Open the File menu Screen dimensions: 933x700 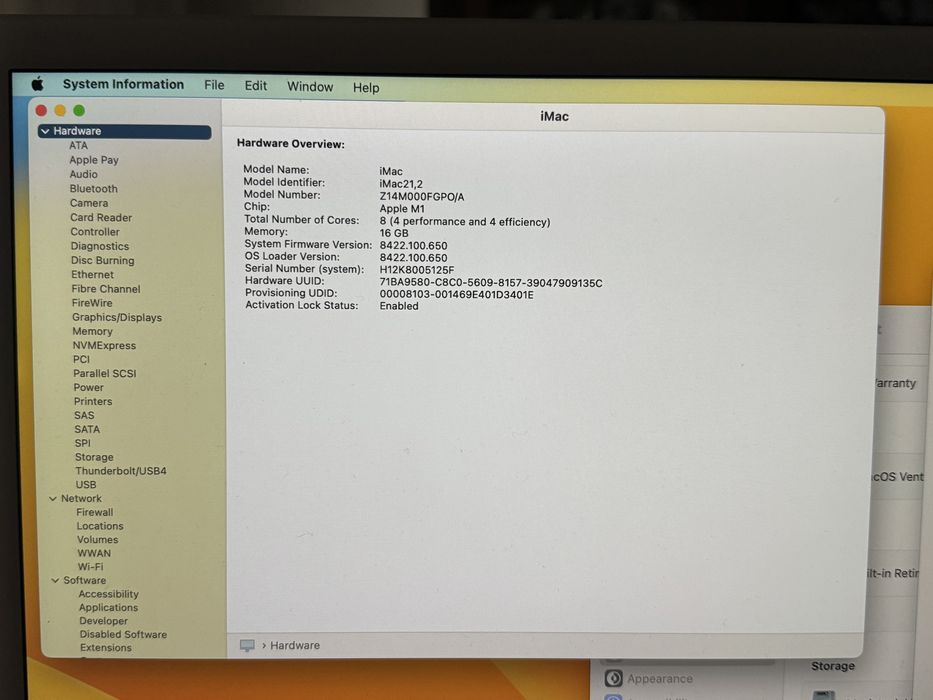tap(214, 85)
